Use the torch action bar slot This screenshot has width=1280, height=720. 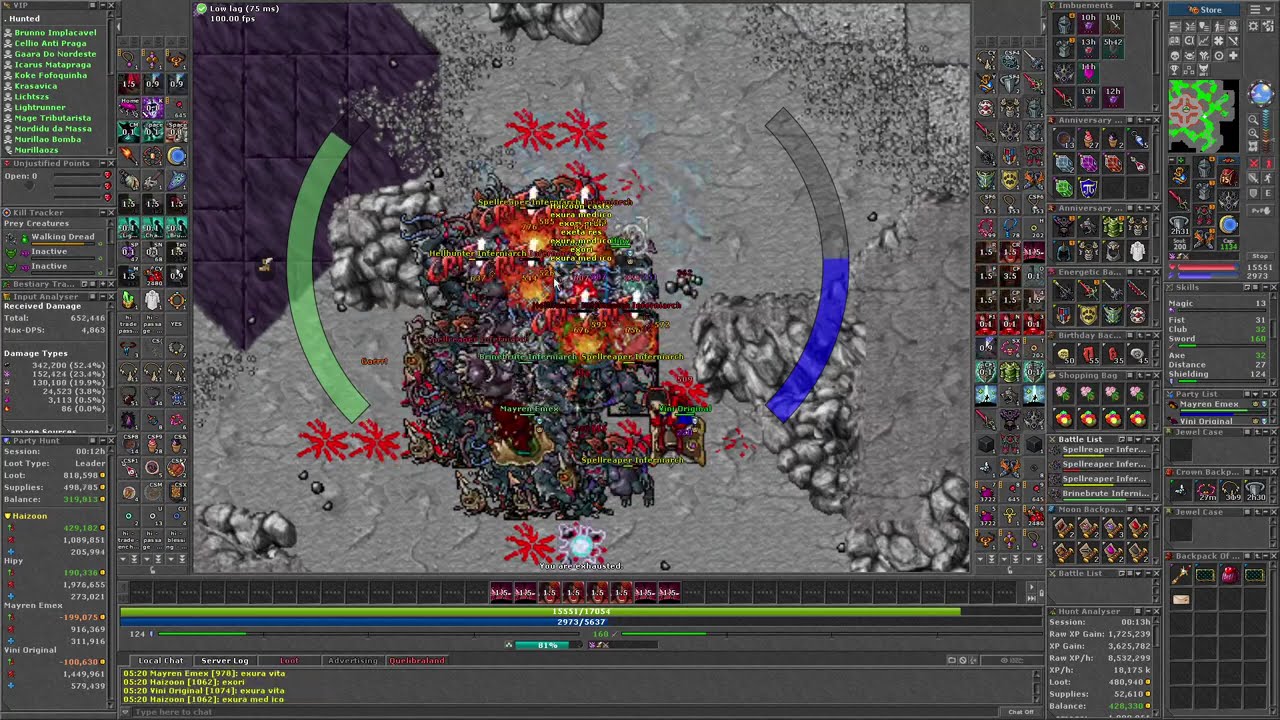(128, 155)
